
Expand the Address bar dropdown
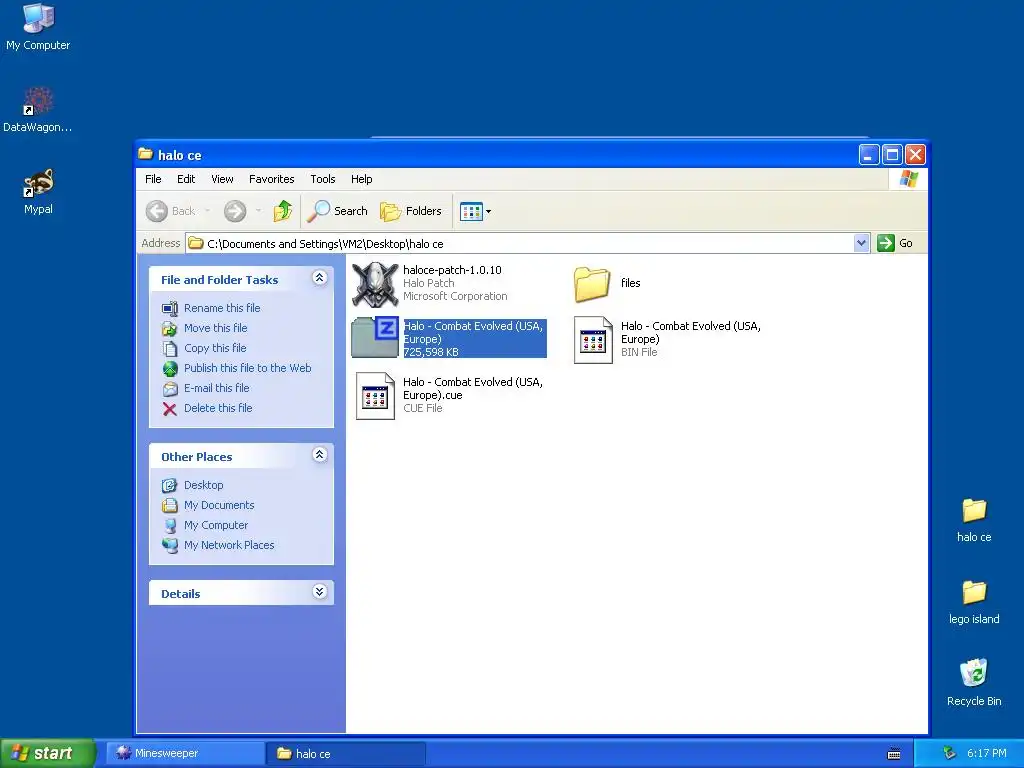pyautogui.click(x=861, y=243)
